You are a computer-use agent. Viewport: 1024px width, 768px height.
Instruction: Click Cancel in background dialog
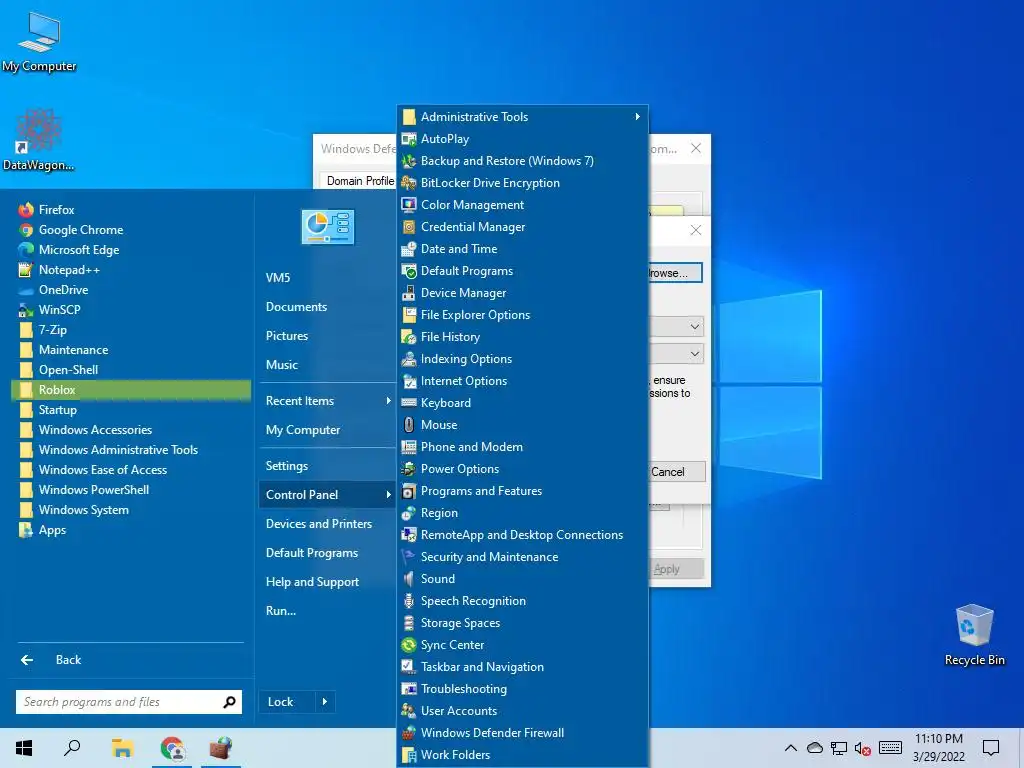point(677,472)
